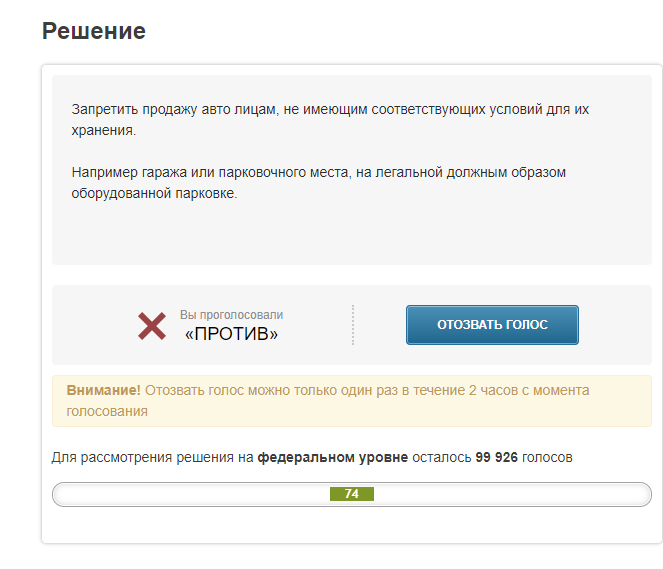Click the 'ОТОЗВАТЬ ГОЛОС' button
Screen dimensions: 663x569
click(x=492, y=325)
